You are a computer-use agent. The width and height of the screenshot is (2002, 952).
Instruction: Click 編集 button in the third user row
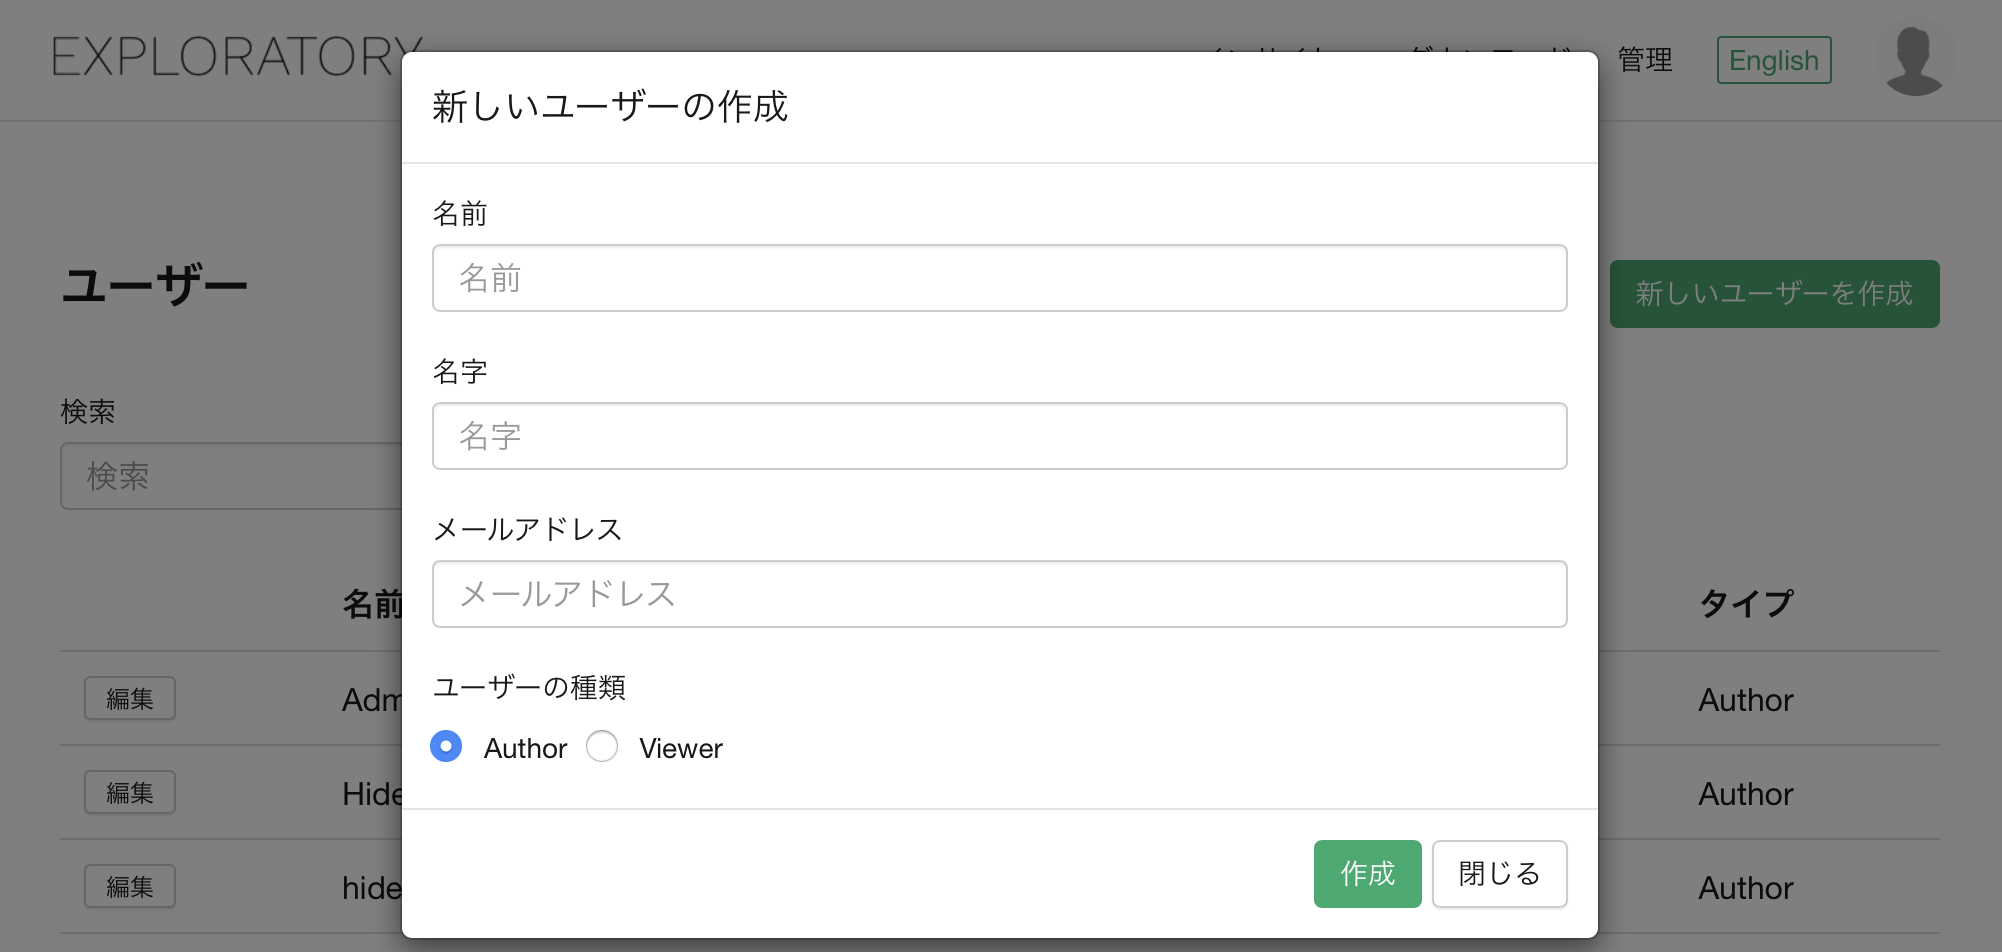pos(130,886)
